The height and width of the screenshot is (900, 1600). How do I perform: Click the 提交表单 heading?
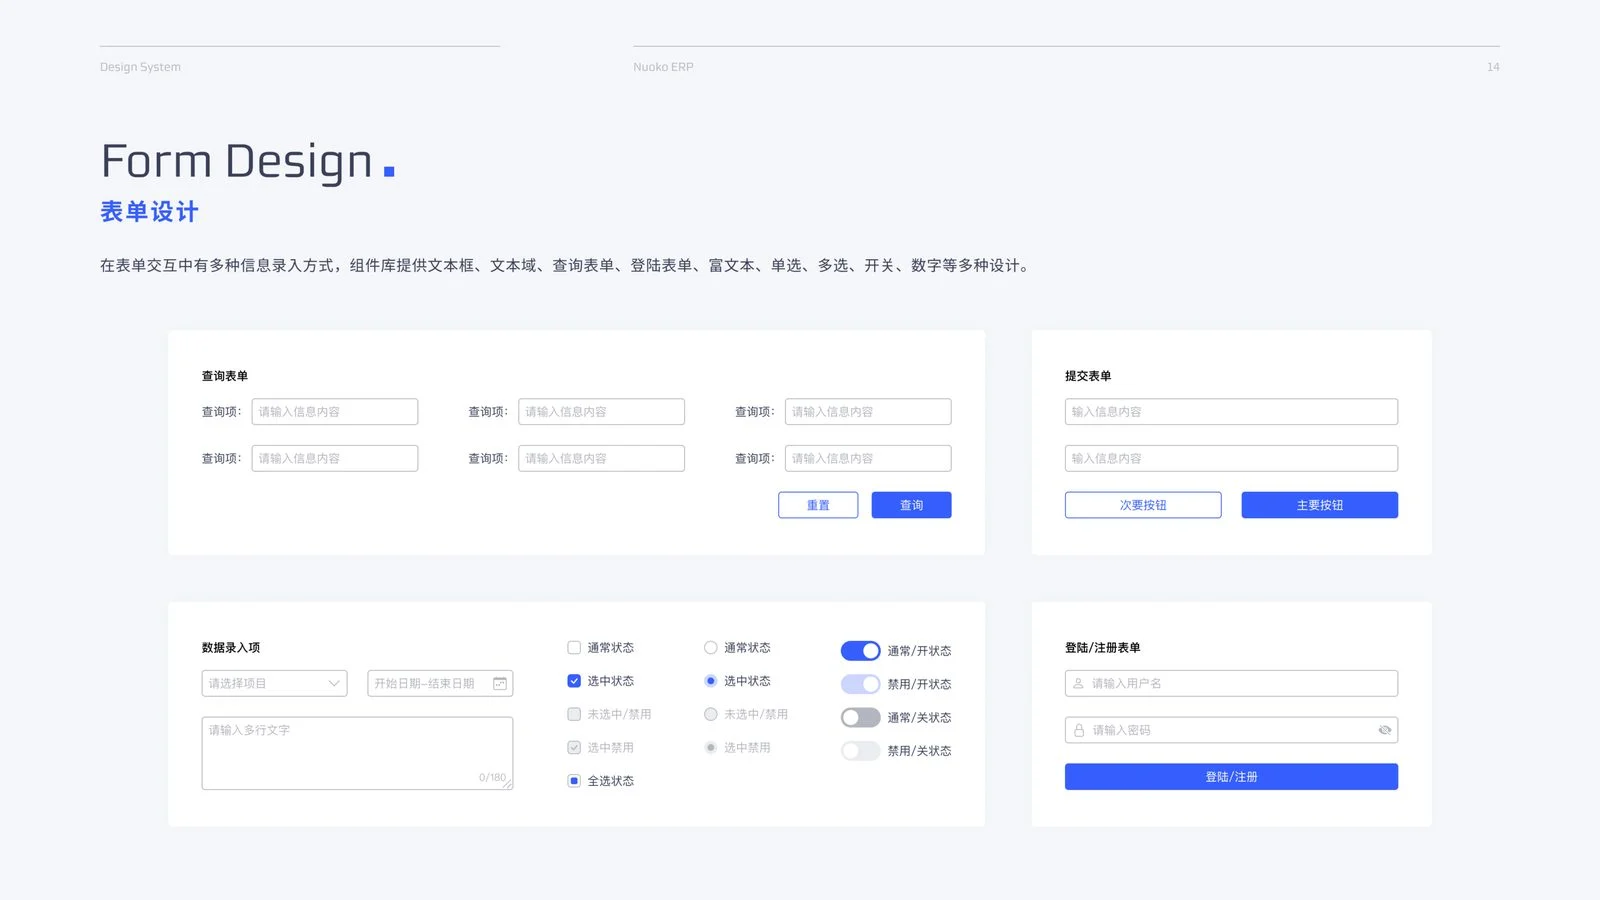click(1088, 376)
